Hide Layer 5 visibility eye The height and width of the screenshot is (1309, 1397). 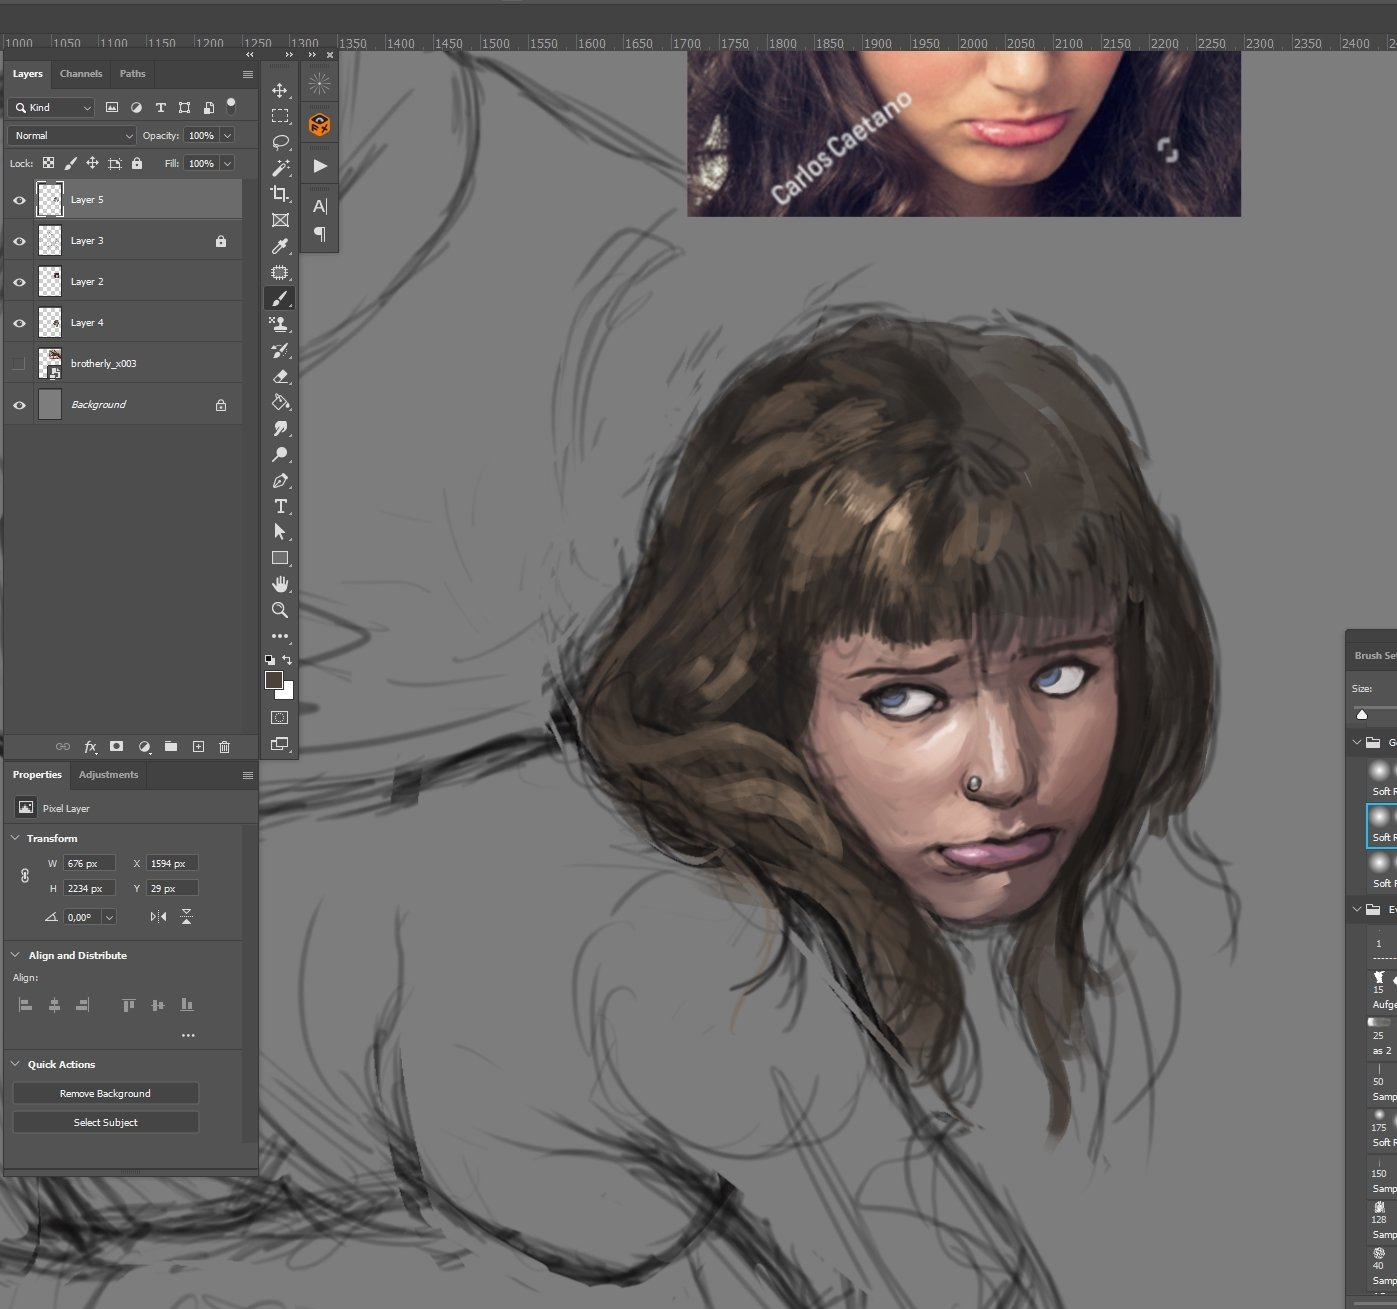[19, 200]
